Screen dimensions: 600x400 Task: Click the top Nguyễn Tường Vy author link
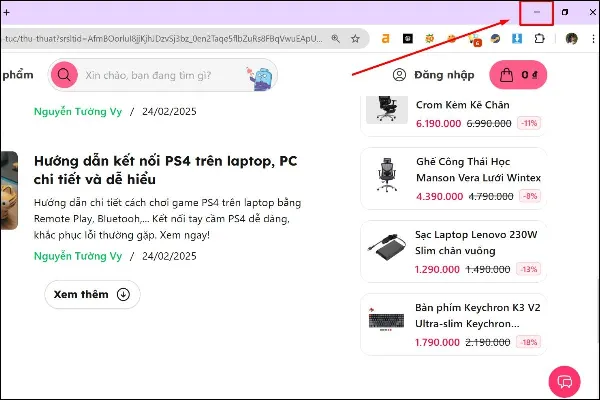point(78,111)
